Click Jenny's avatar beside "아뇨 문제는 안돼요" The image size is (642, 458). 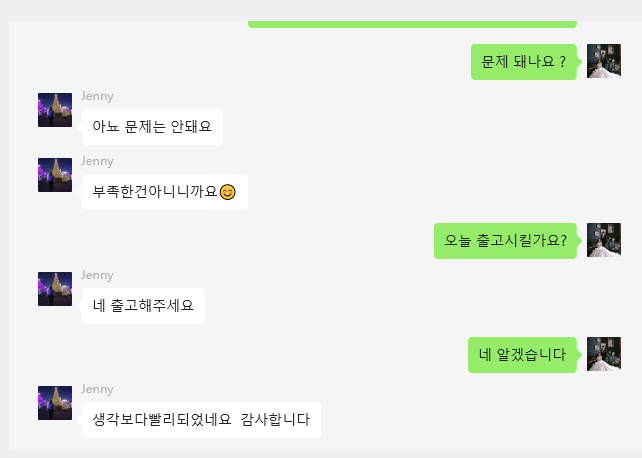(55, 110)
